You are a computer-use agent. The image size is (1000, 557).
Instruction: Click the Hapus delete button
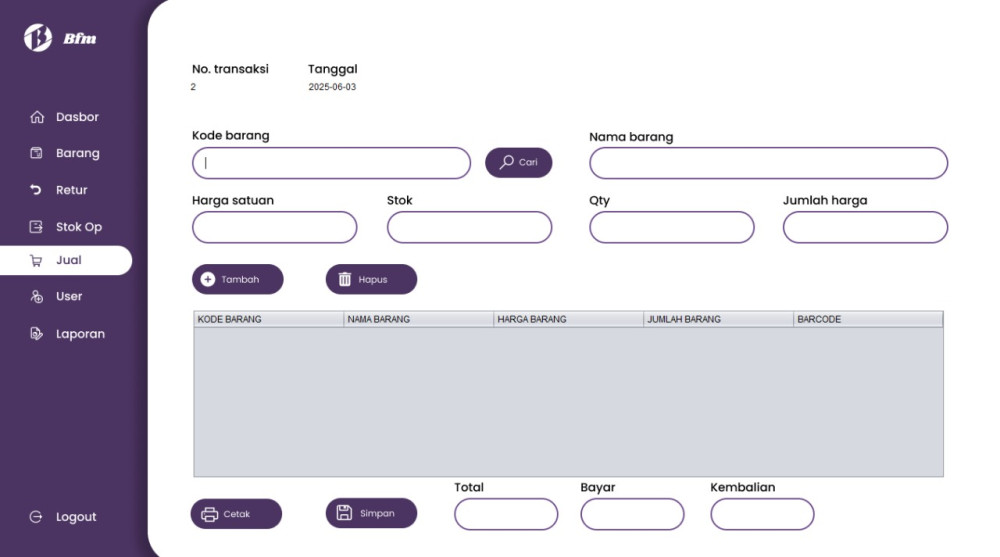coord(371,279)
